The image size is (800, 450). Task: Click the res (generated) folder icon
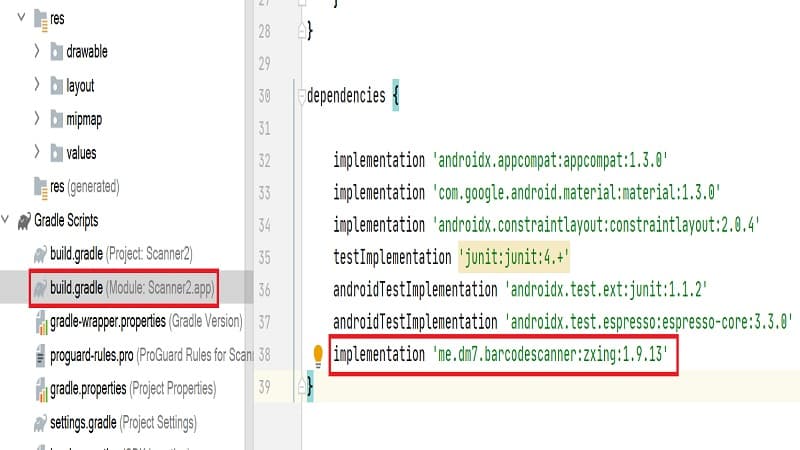point(40,186)
